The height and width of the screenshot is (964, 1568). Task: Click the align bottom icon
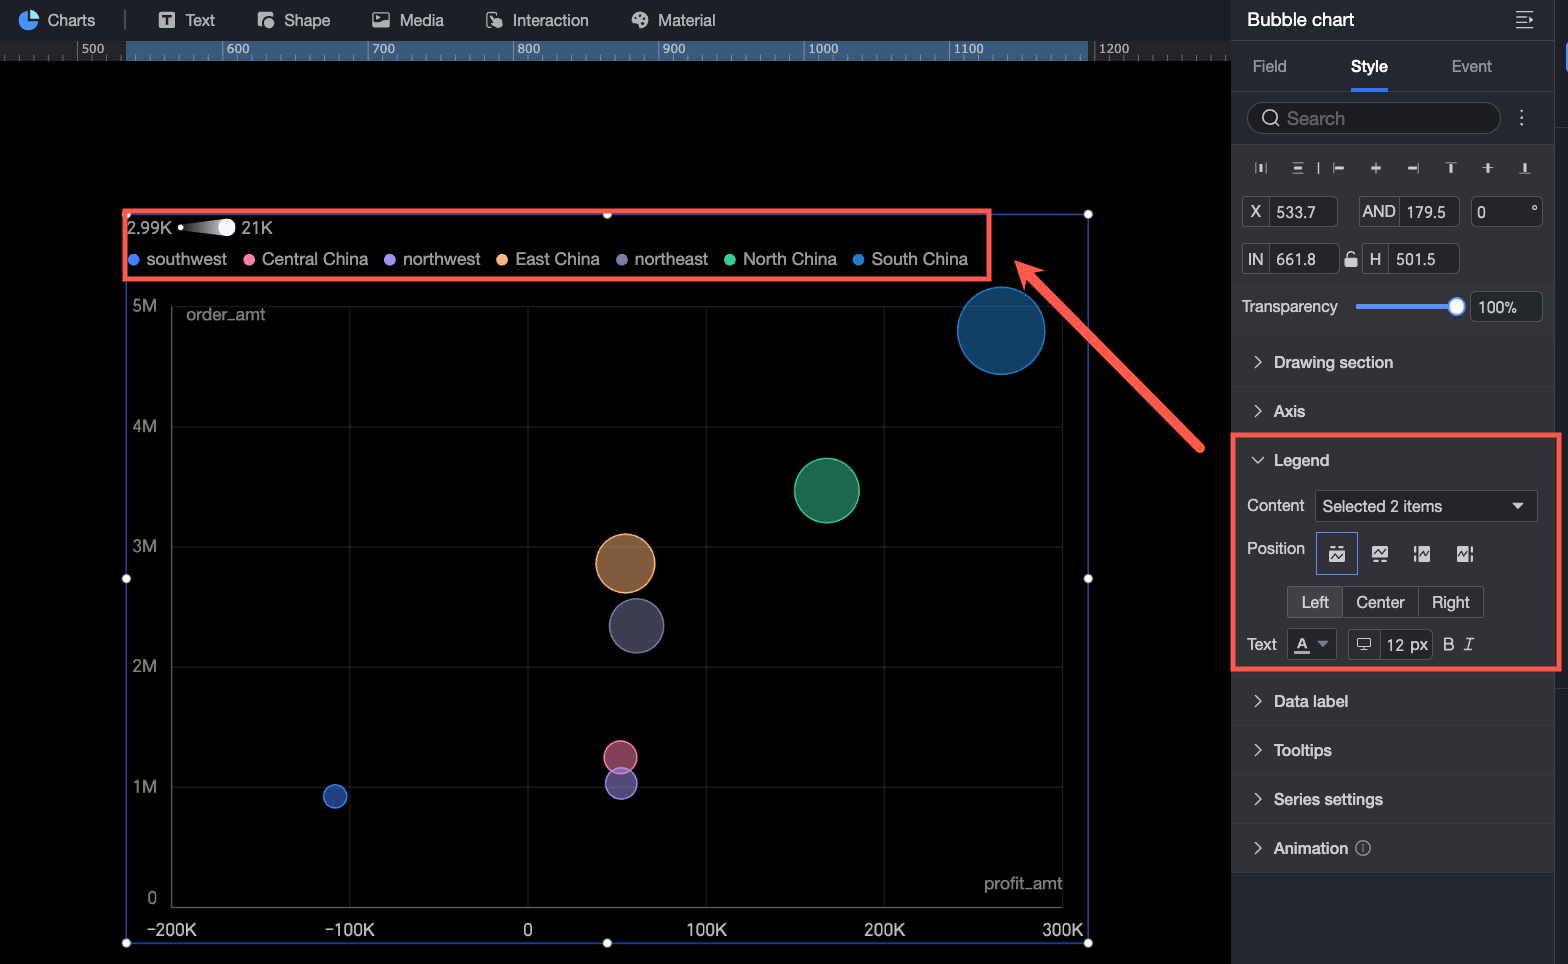pyautogui.click(x=1524, y=168)
